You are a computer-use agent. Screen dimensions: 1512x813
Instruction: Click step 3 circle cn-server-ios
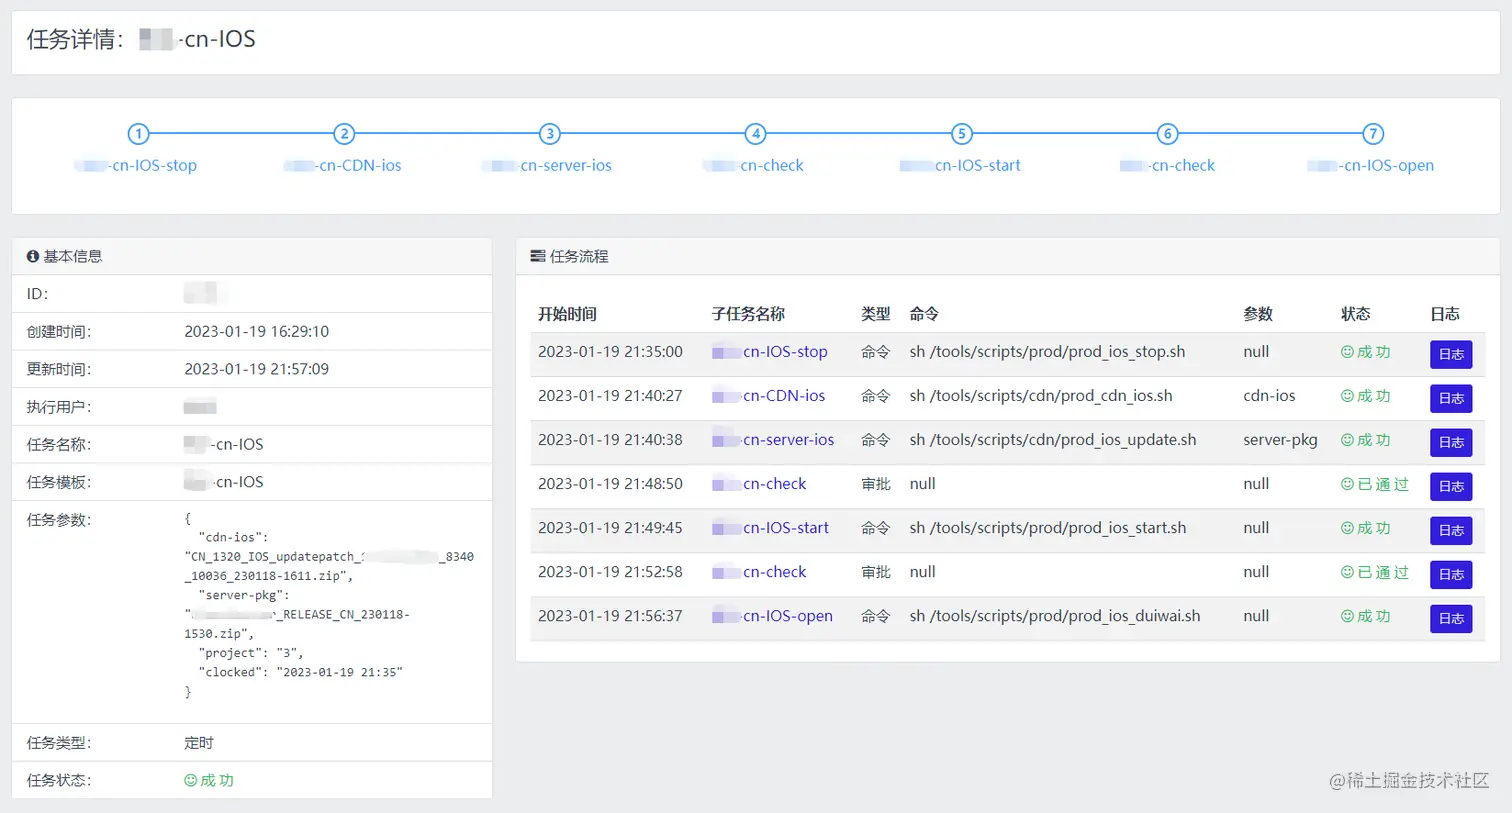550,134
